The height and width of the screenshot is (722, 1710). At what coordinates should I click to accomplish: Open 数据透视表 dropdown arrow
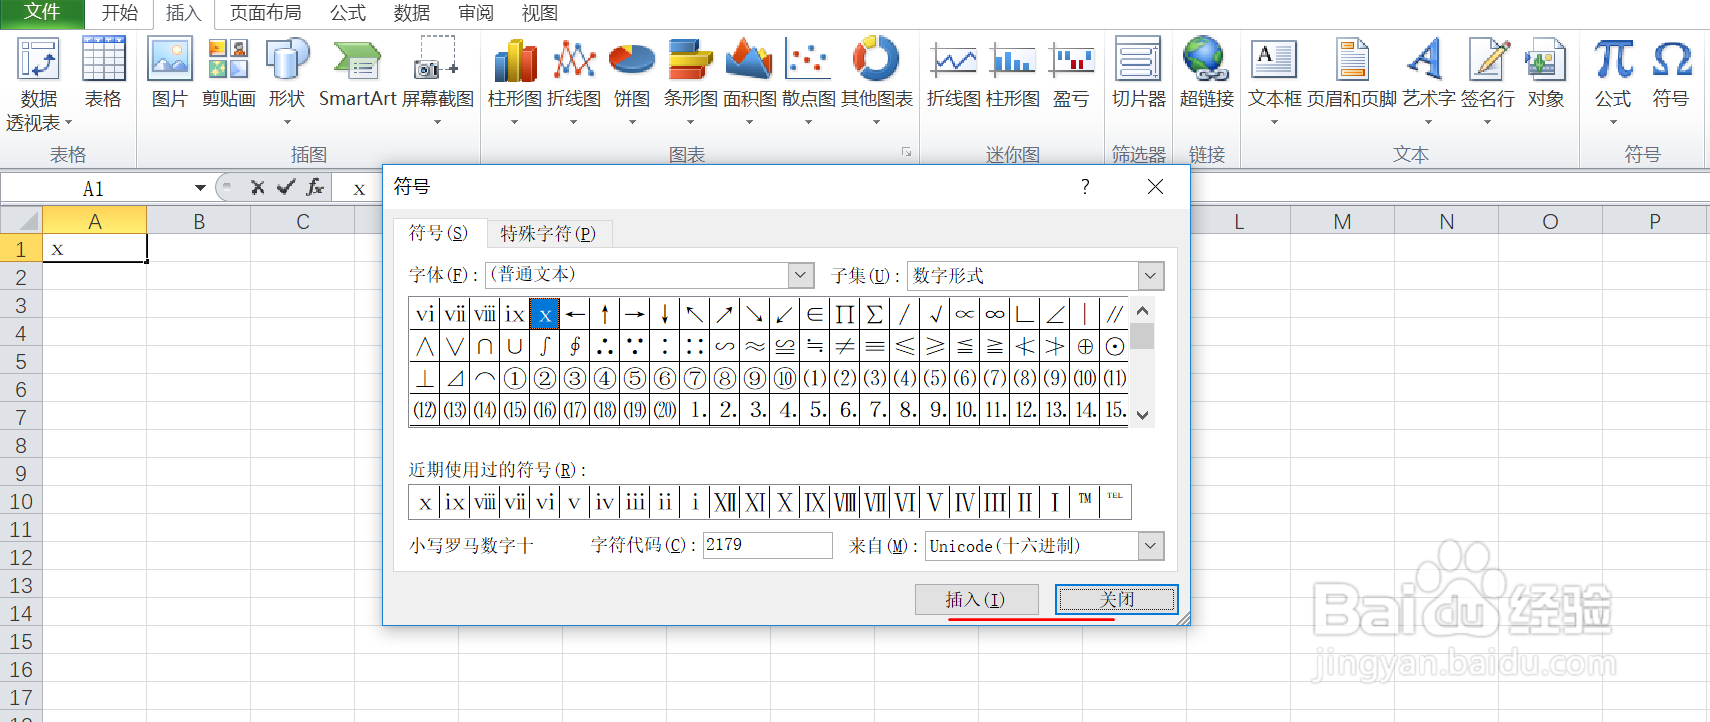pyautogui.click(x=68, y=123)
